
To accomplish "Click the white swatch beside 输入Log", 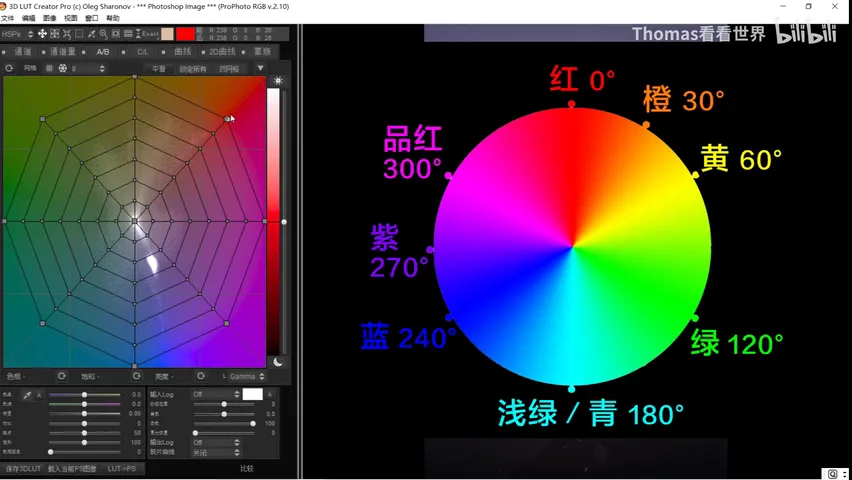I will click(253, 394).
